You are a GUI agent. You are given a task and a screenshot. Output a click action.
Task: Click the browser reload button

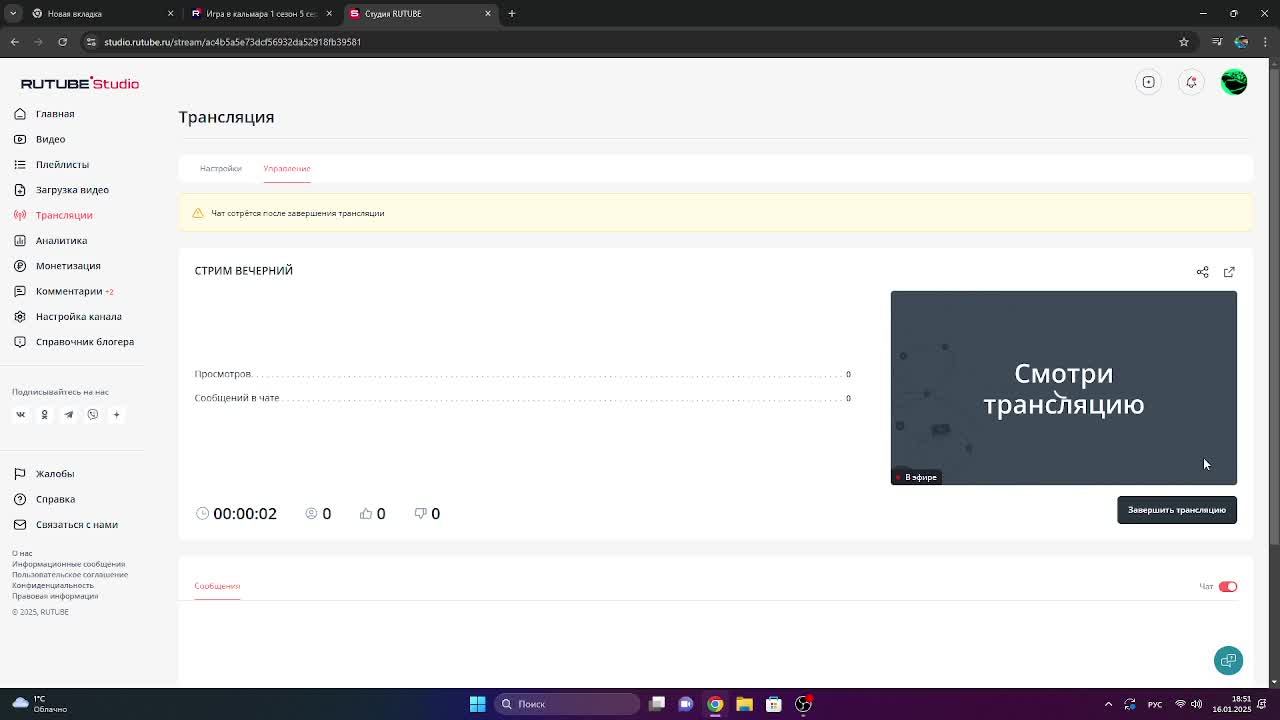click(62, 42)
